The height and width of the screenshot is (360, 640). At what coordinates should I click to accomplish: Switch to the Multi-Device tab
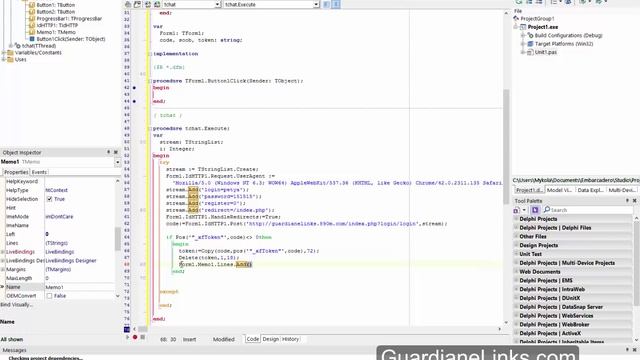[x=622, y=190]
